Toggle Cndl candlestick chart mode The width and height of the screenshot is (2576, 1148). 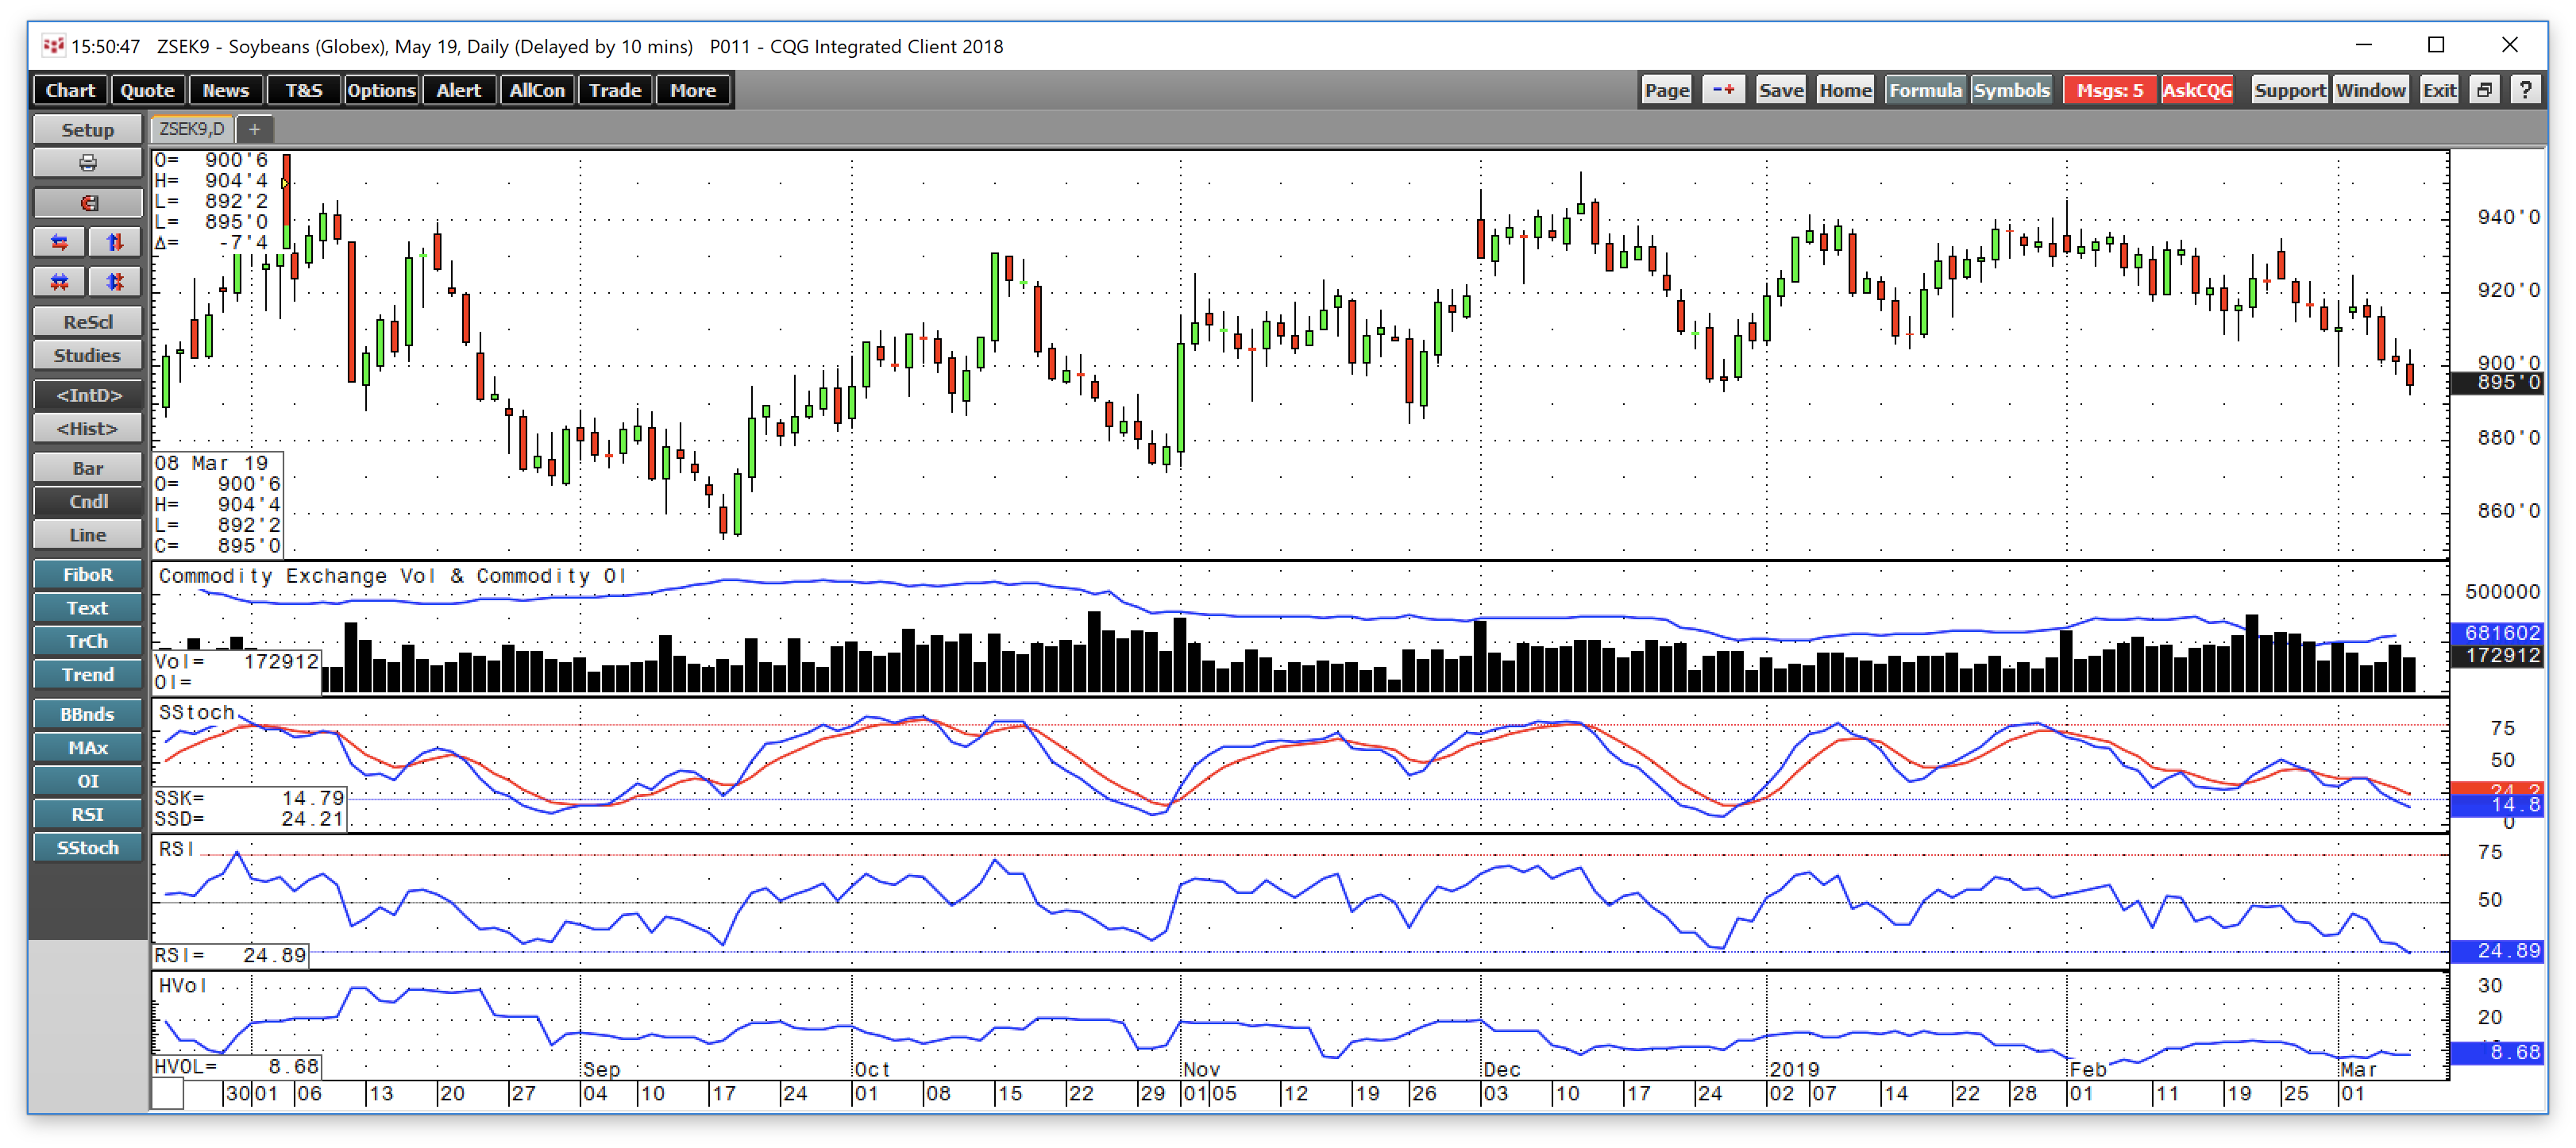87,501
